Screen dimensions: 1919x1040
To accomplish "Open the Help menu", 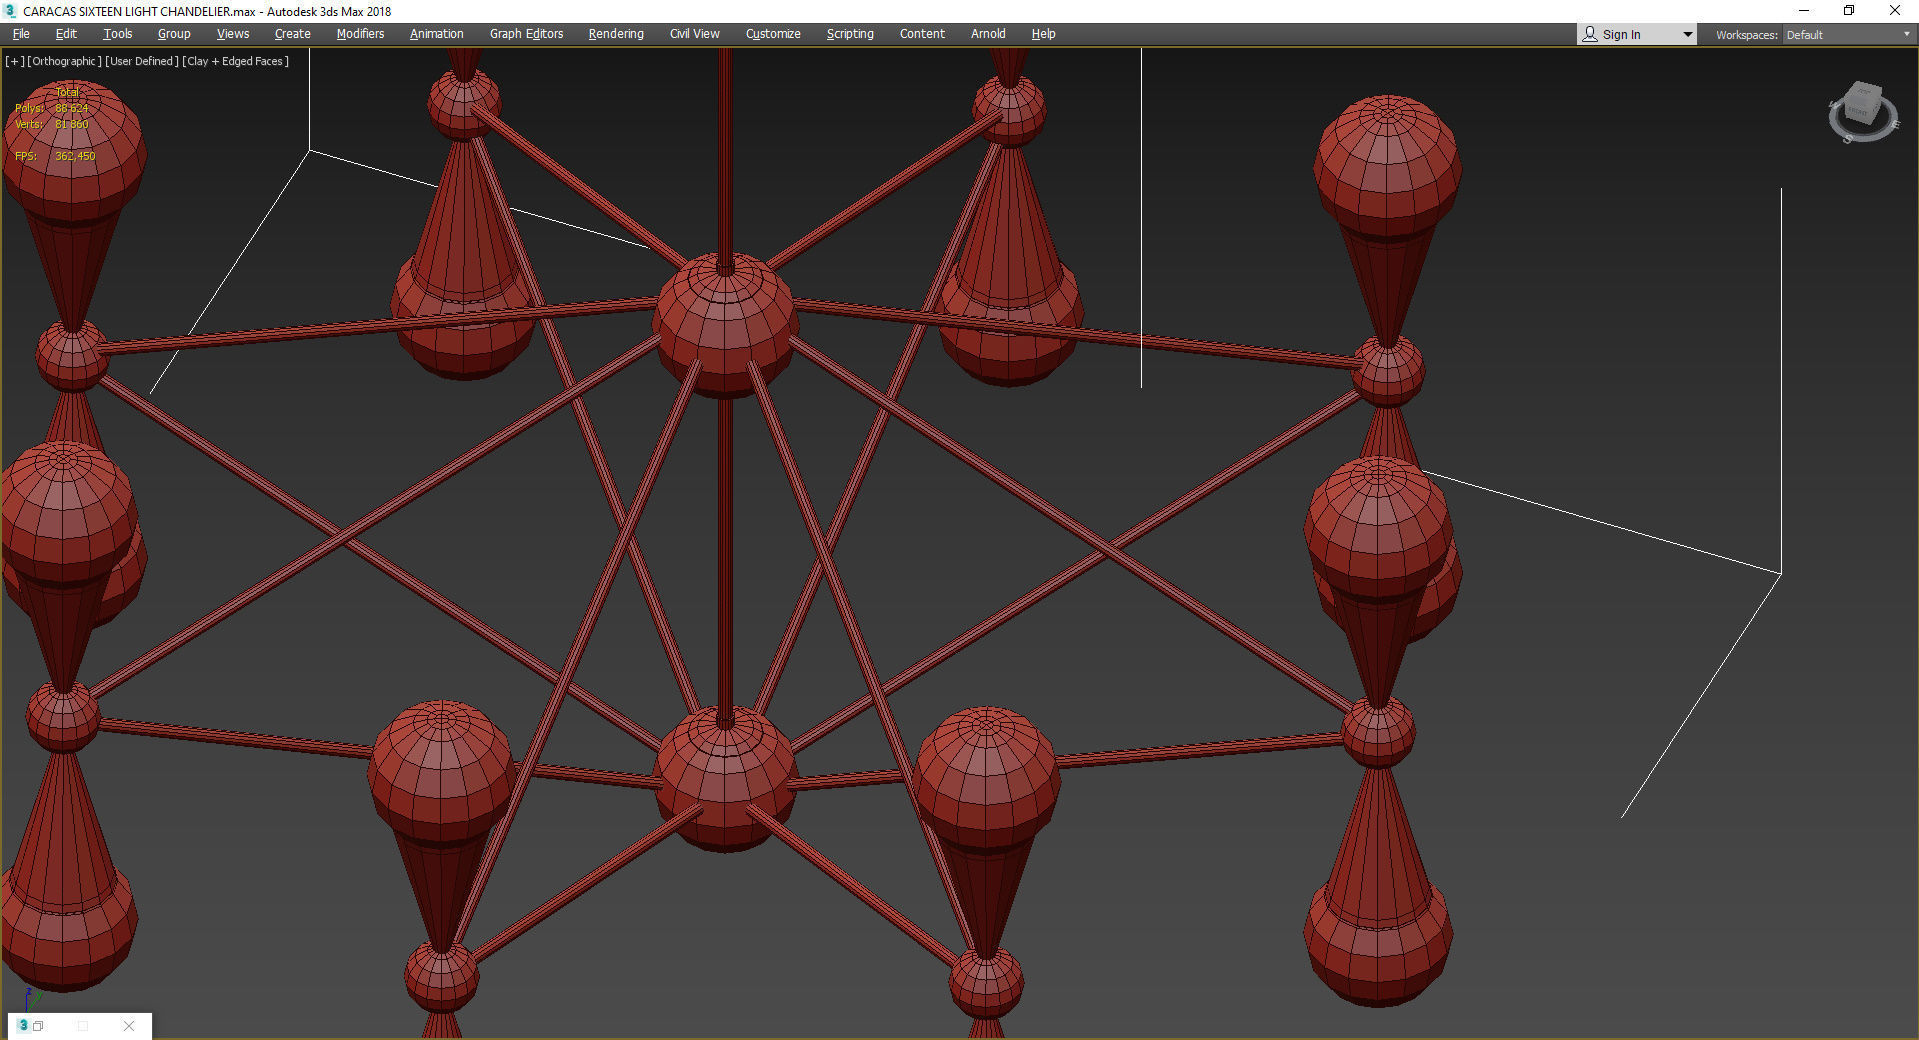I will (x=1044, y=34).
